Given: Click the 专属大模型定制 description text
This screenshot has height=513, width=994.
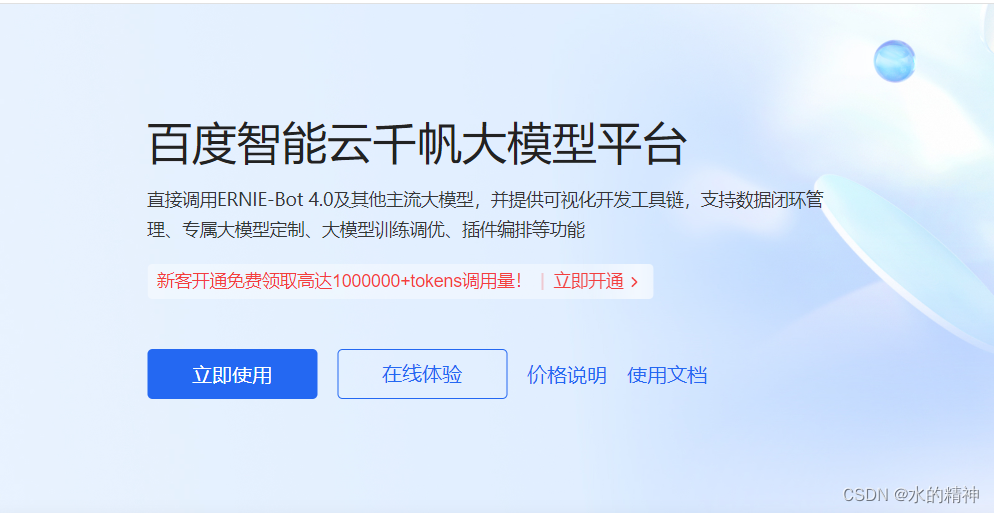Looking at the screenshot, I should (x=245, y=230).
